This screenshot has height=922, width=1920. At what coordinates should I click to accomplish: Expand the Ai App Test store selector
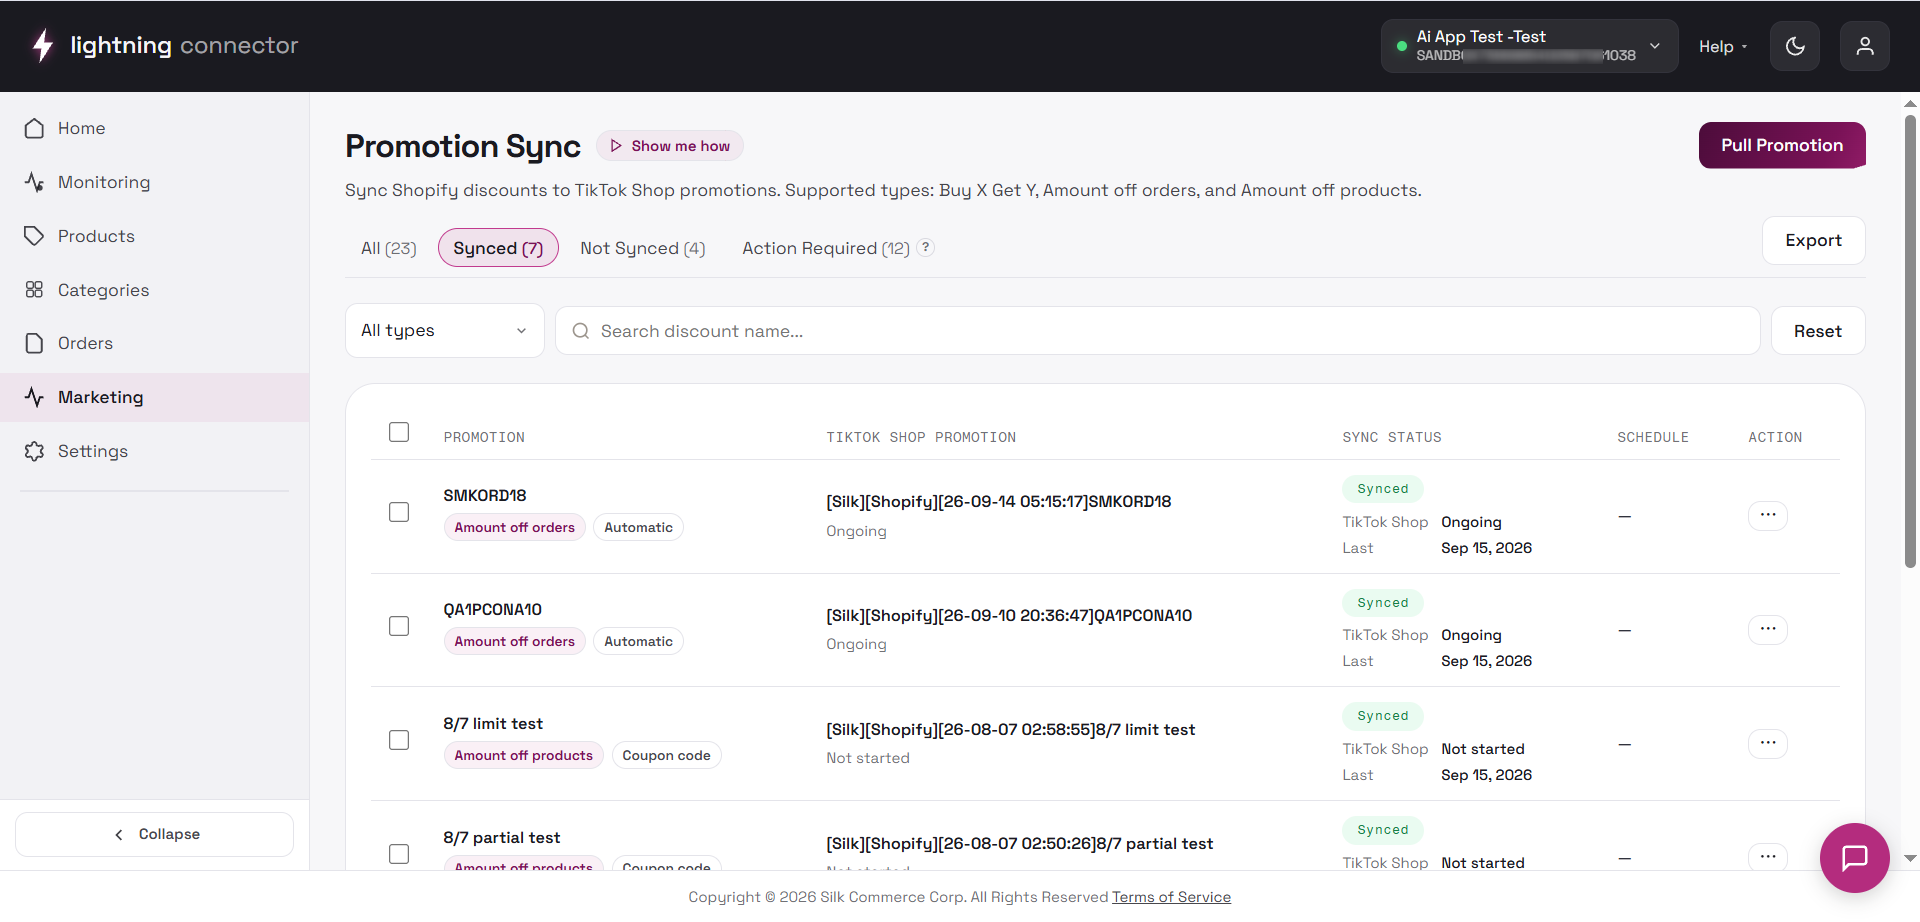[x=1529, y=46]
